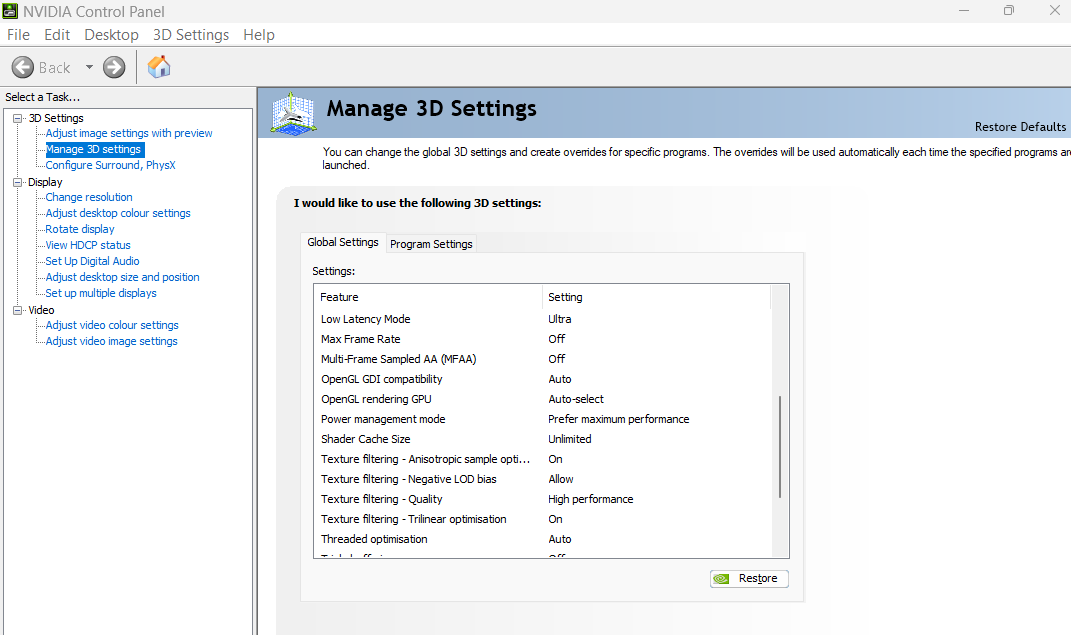
Task: Click the Manage 3D Settings header icon
Action: 293,113
